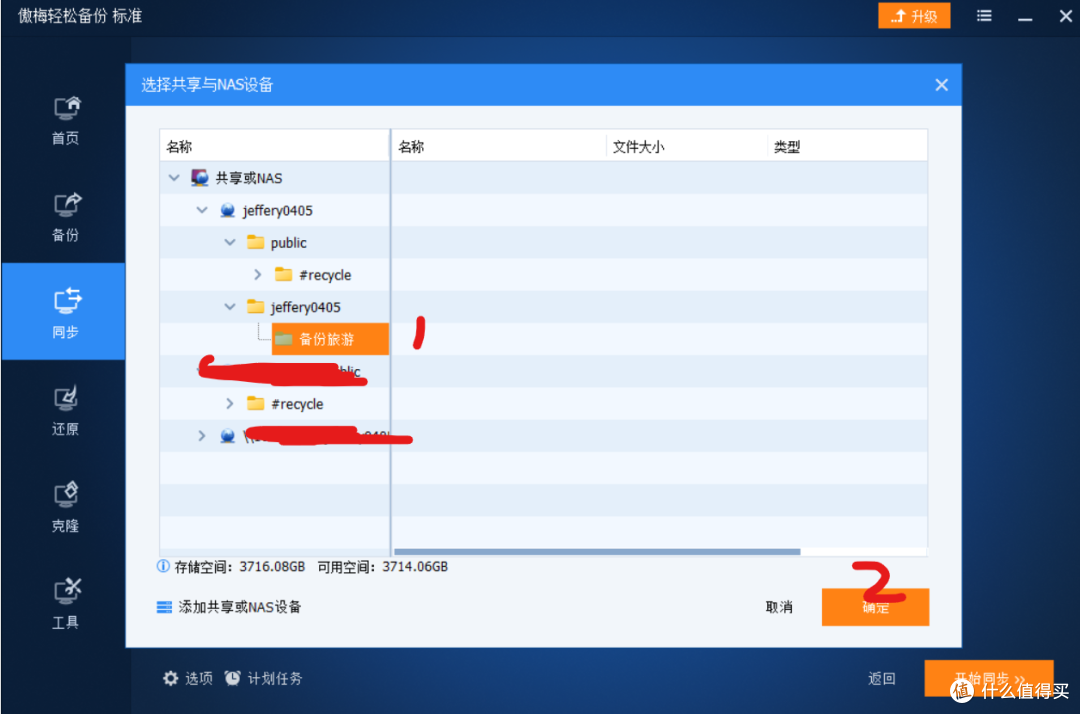Open 计划任务 scheduled task settings
This screenshot has height=714, width=1080.
tap(263, 678)
